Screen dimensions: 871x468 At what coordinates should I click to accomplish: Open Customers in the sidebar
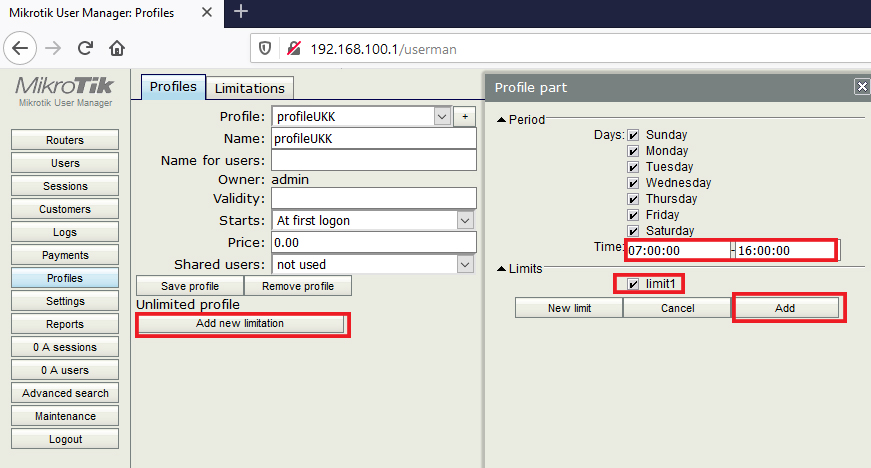(x=65, y=209)
